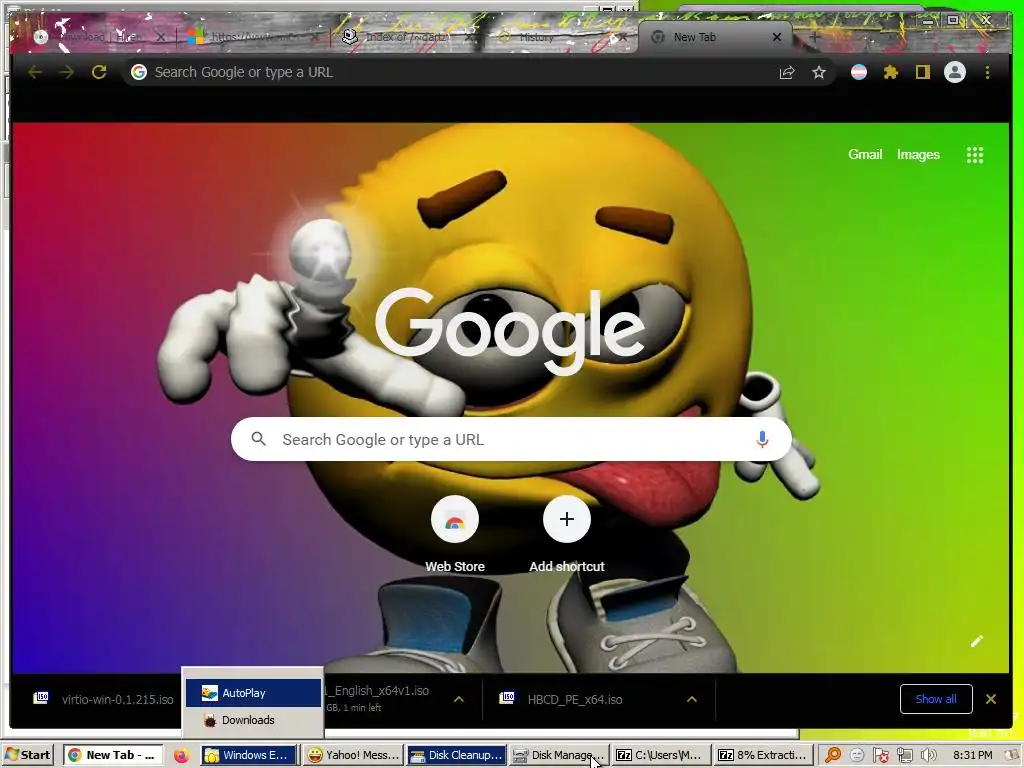The height and width of the screenshot is (768, 1024).
Task: Click the Yahoo Messenger smiley tray icon
Action: click(857, 756)
